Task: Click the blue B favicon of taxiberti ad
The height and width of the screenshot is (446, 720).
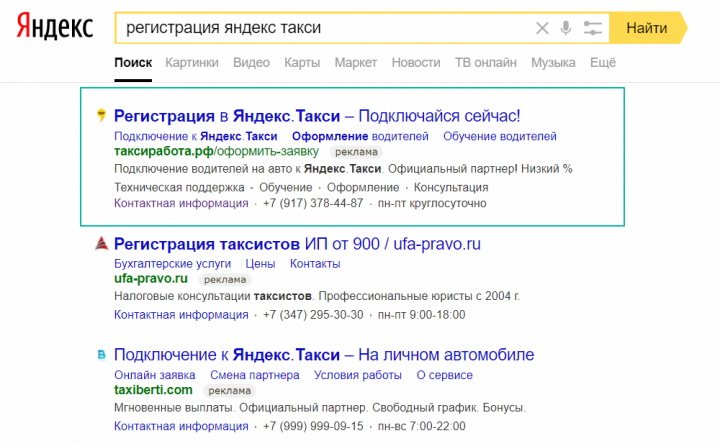Action: [x=101, y=354]
